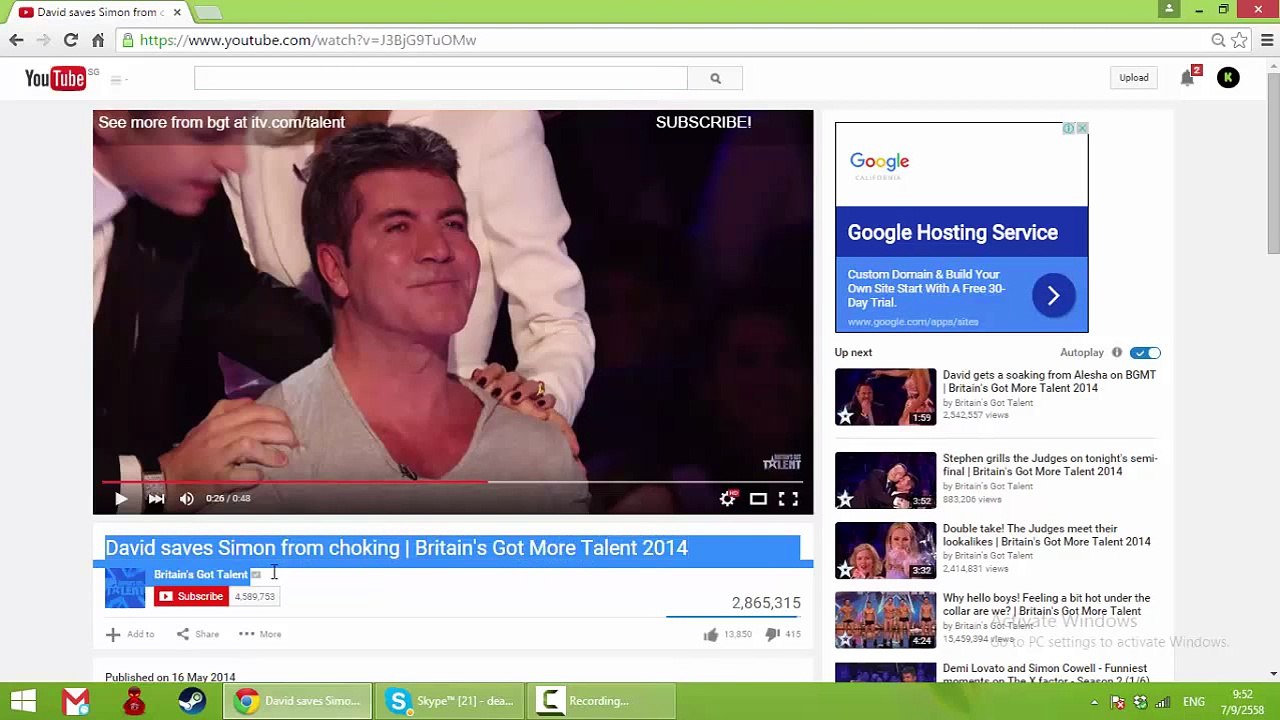This screenshot has width=1280, height=720.
Task: Open thumbnail of 1:59 Alesha soaking video
Action: point(886,397)
